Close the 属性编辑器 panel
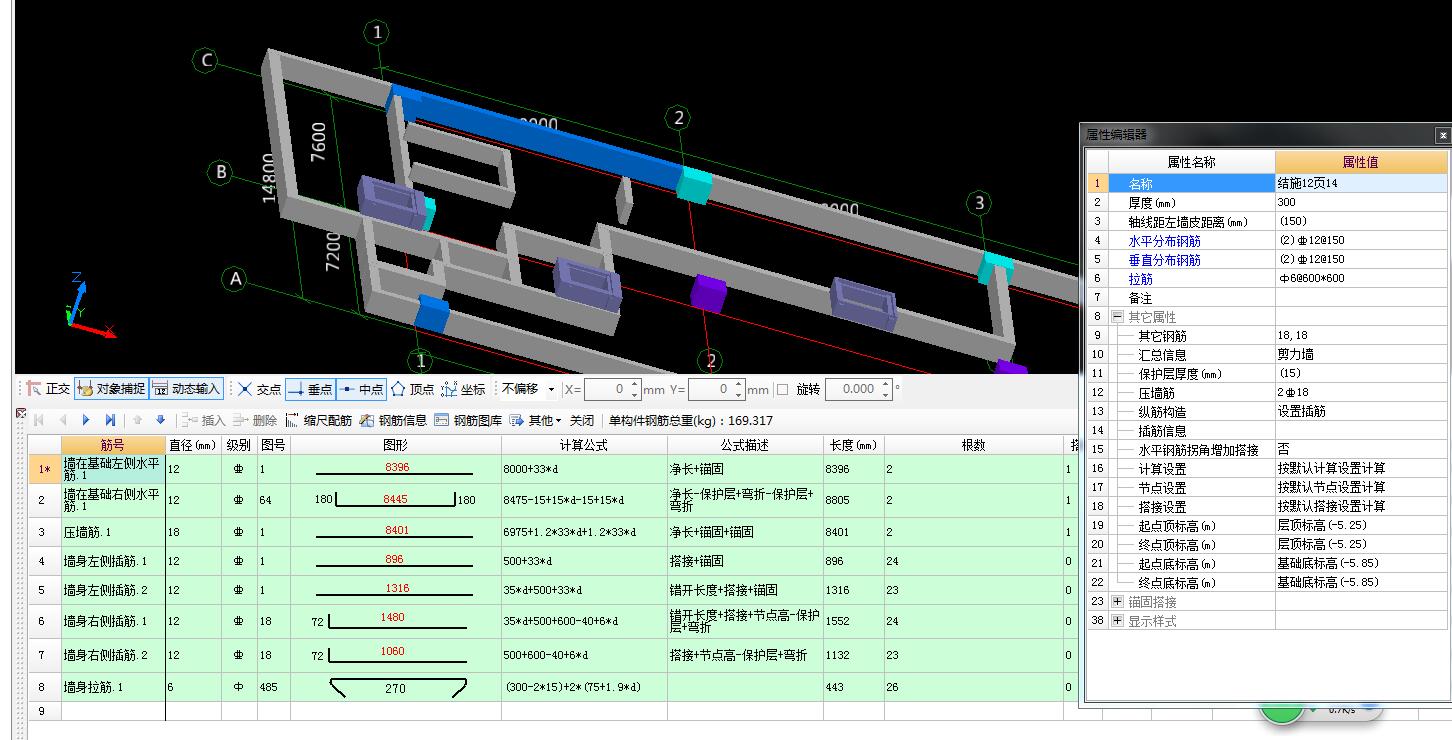 click(x=1442, y=134)
